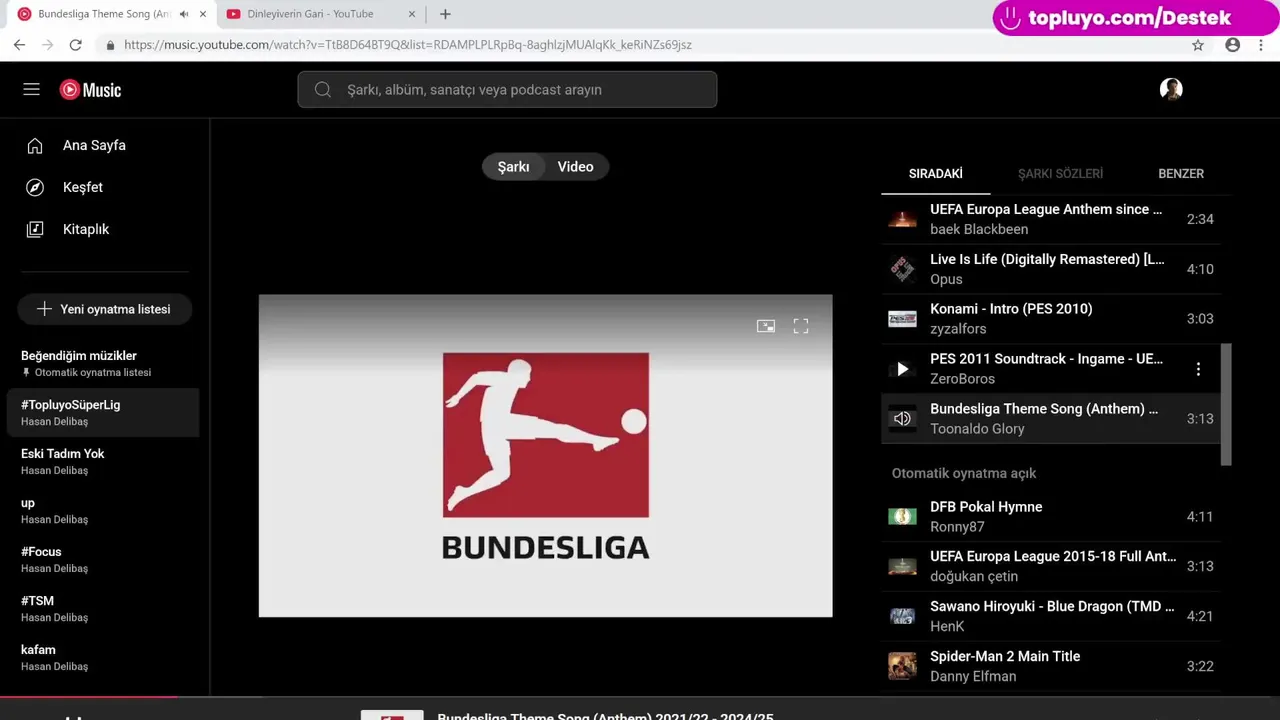1280x720 pixels.
Task: Click artist name Danny Elfman
Action: click(973, 677)
